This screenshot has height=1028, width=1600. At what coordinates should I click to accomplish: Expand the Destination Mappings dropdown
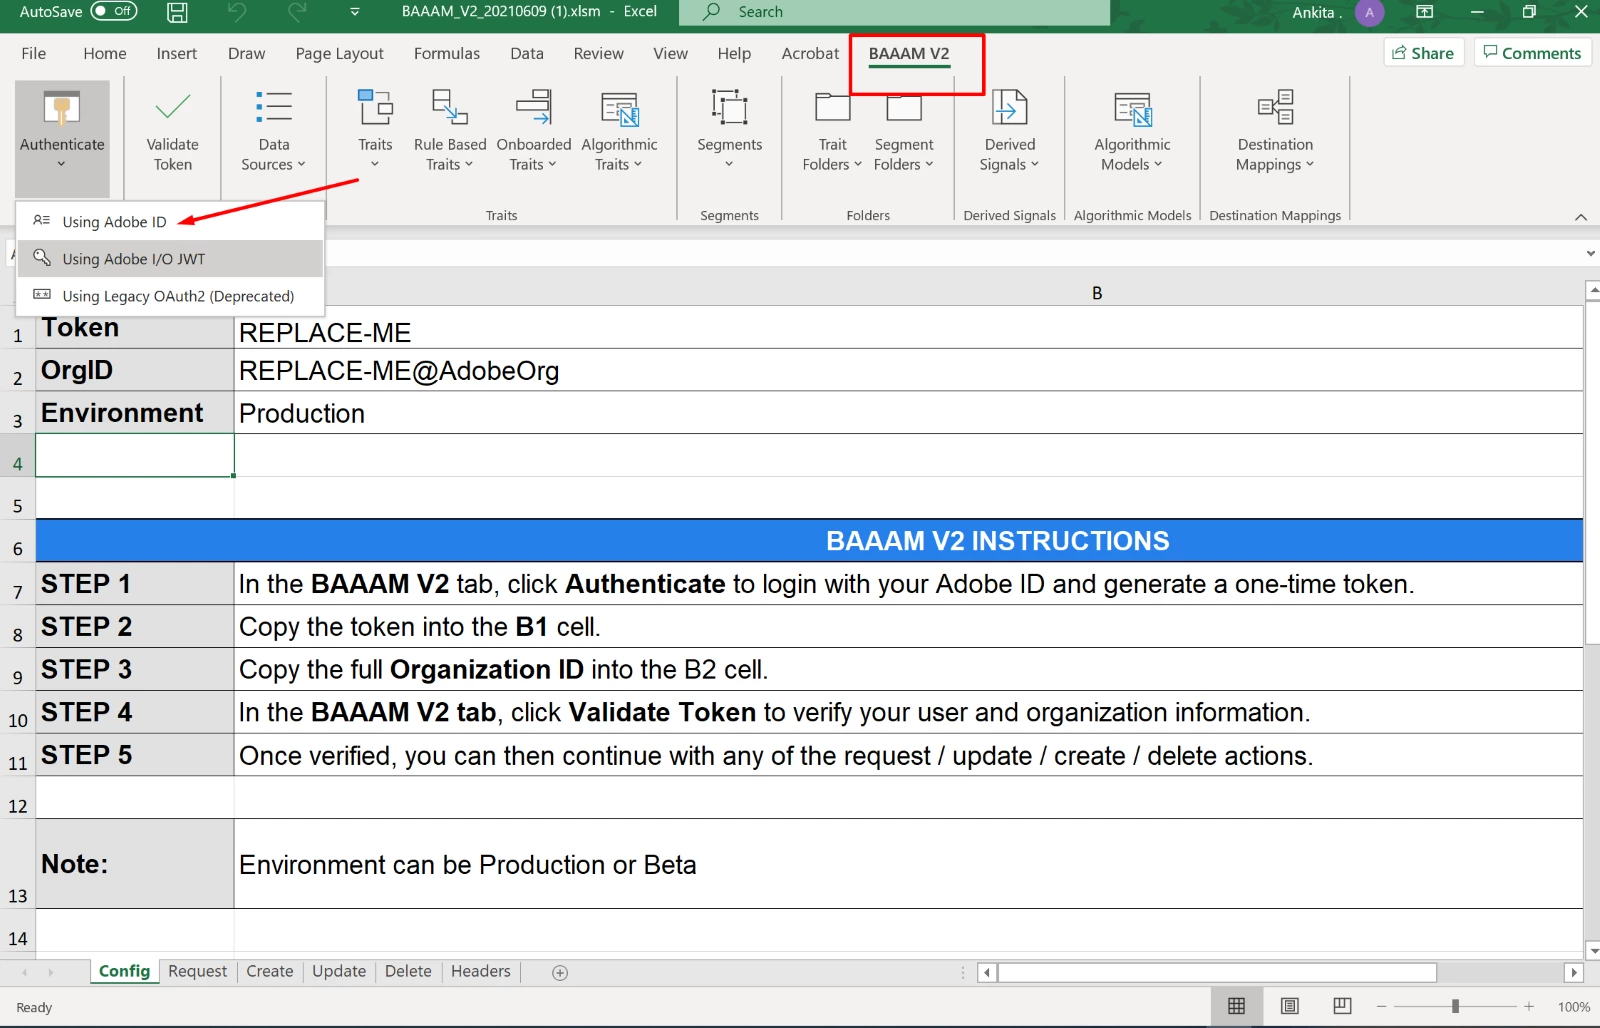point(1309,164)
